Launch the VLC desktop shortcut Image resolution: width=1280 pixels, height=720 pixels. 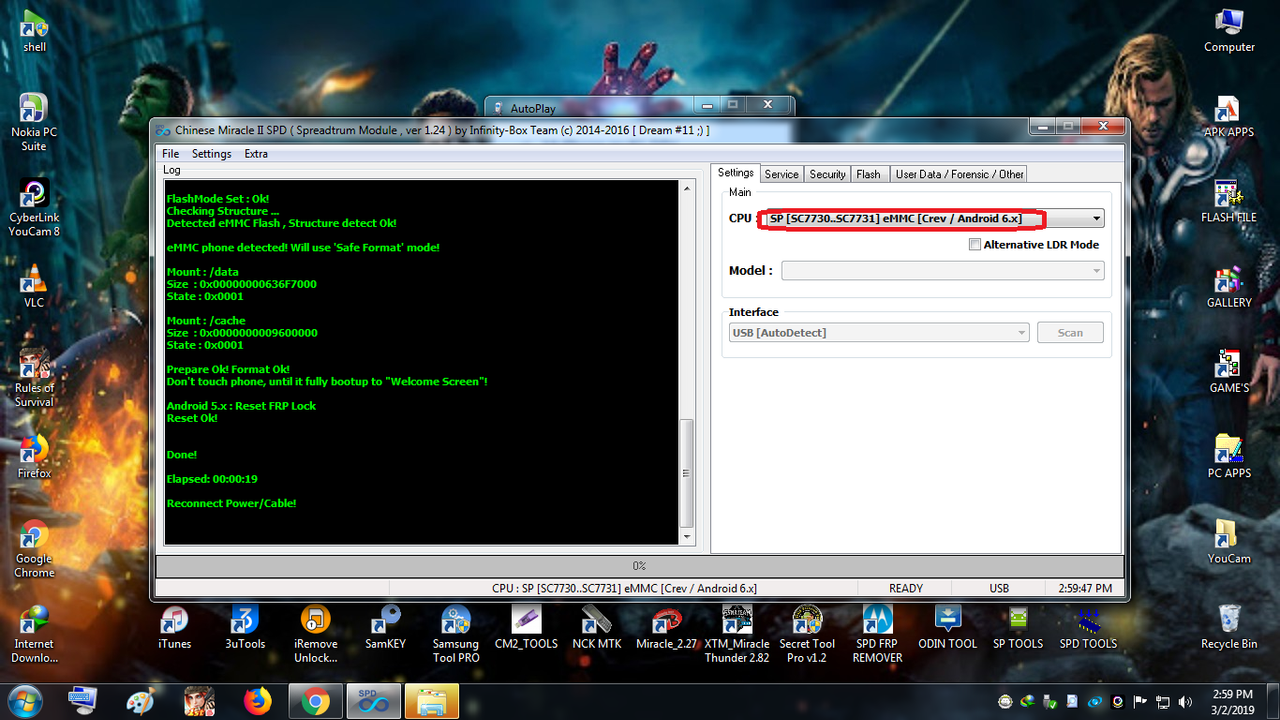[x=34, y=286]
